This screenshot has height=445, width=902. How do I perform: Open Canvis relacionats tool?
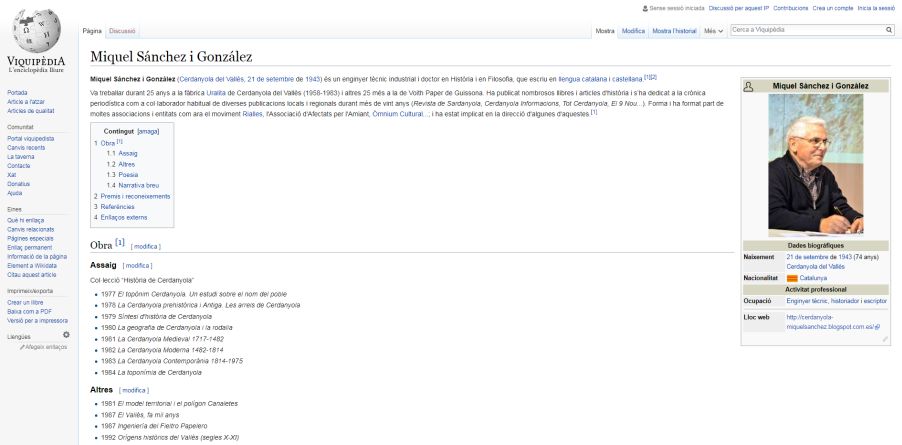(30, 229)
